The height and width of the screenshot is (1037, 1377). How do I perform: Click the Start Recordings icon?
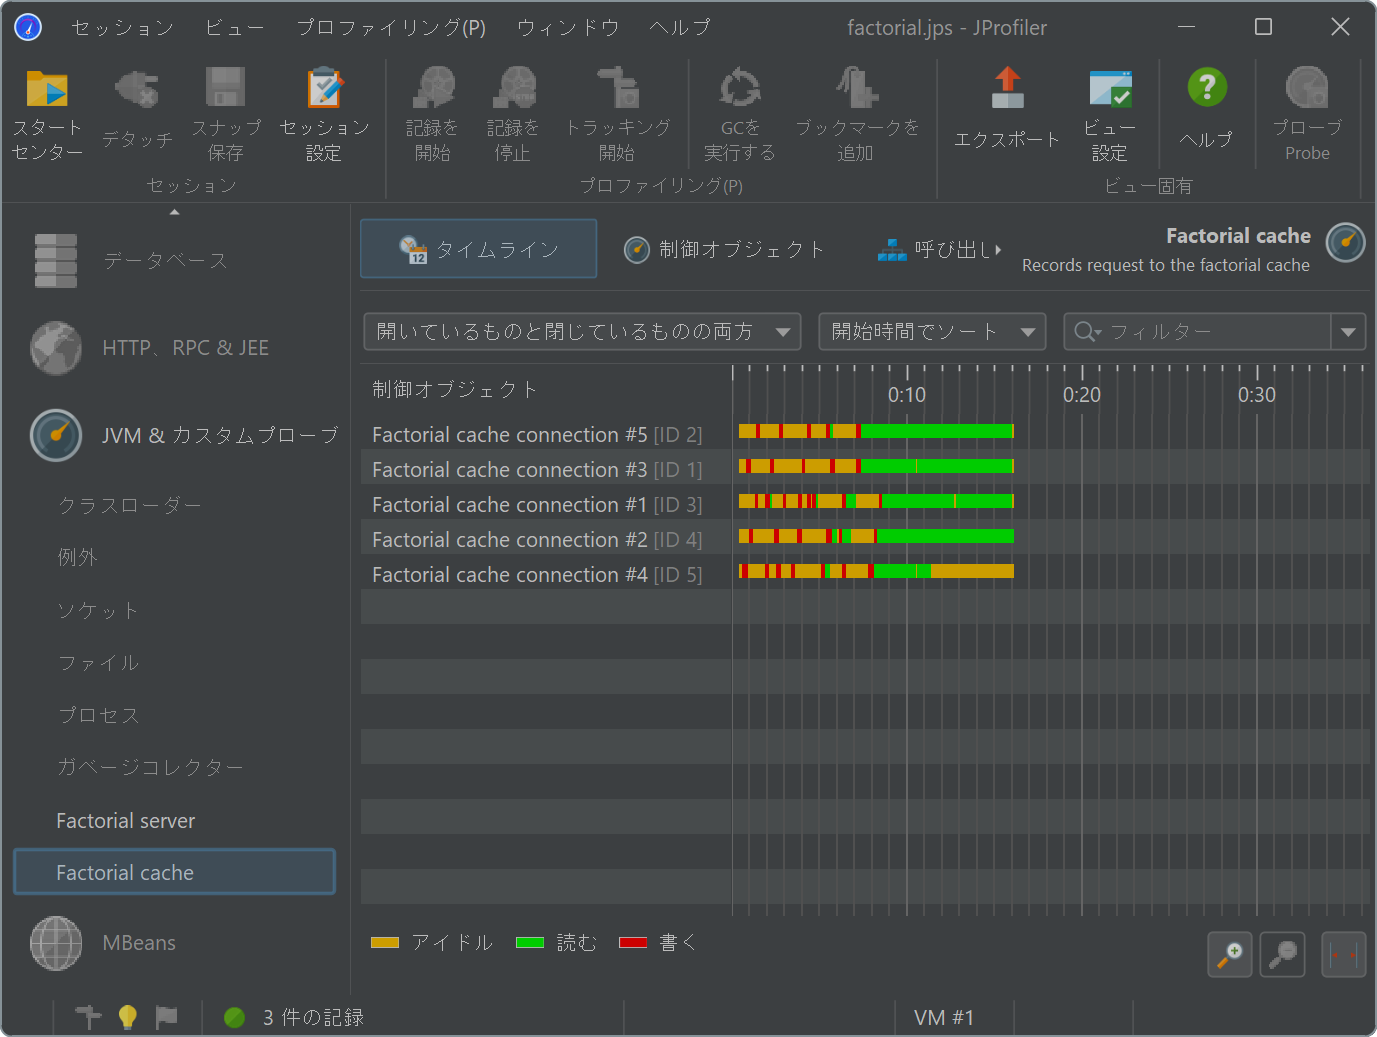click(x=433, y=88)
